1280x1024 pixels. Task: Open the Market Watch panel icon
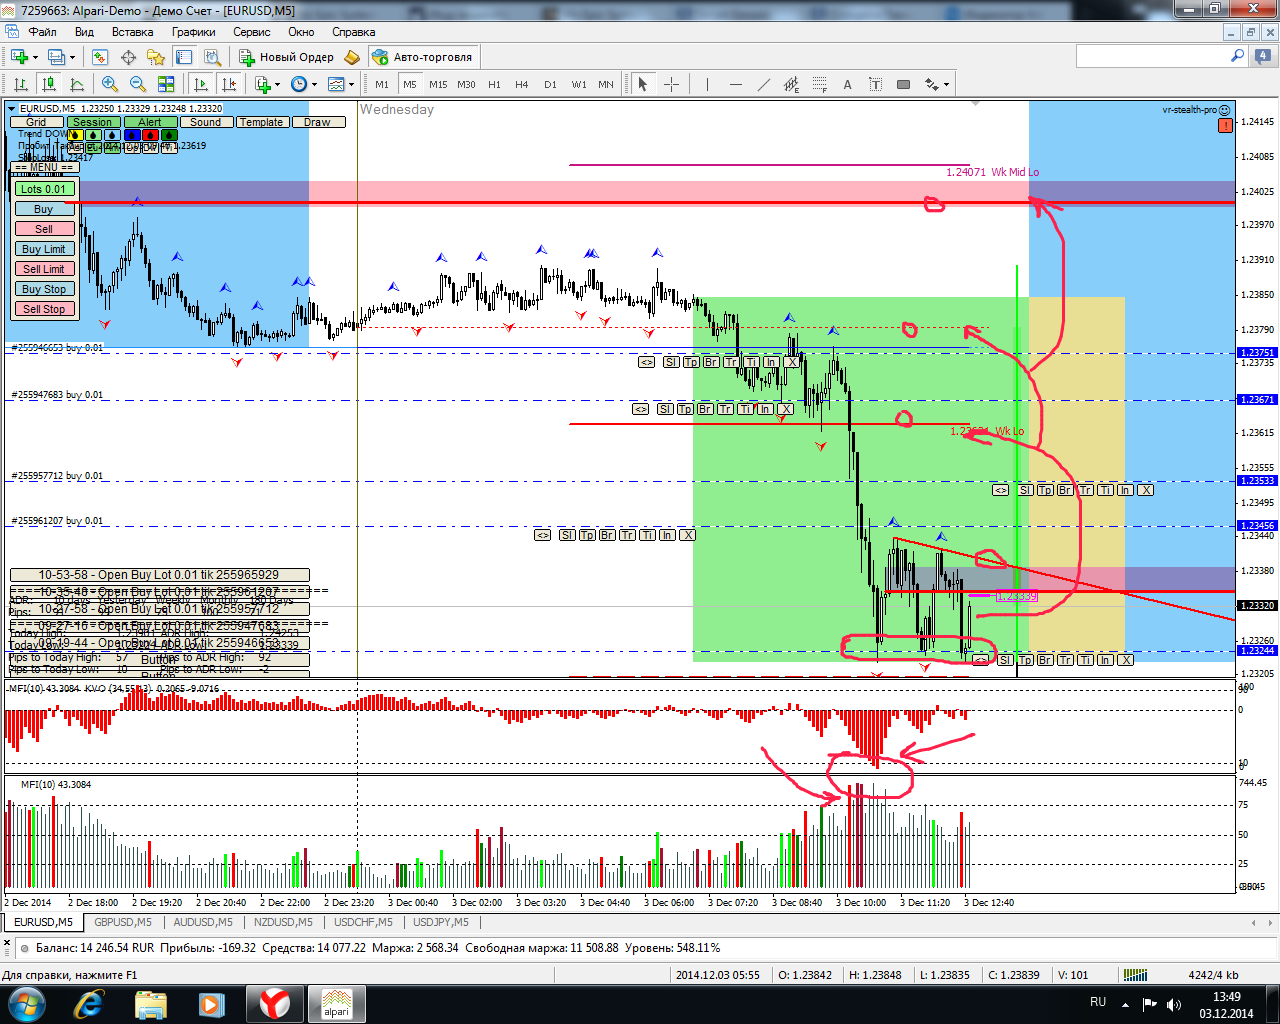click(x=100, y=57)
